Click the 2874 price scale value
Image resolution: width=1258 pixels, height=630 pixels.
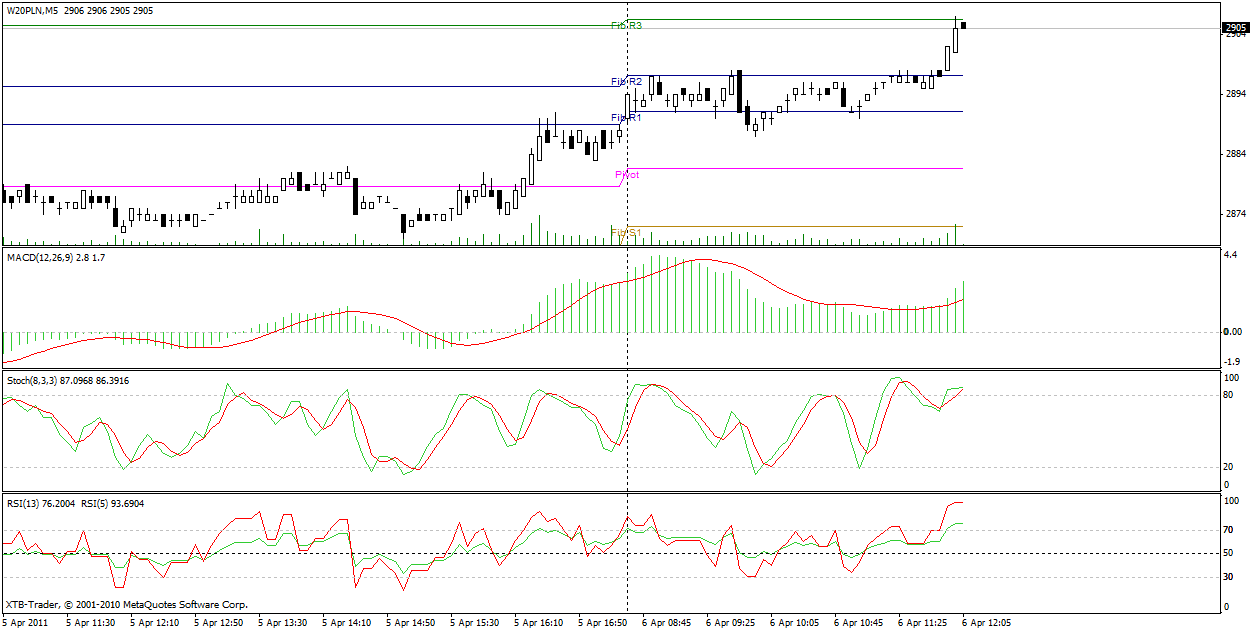[x=1235, y=214]
